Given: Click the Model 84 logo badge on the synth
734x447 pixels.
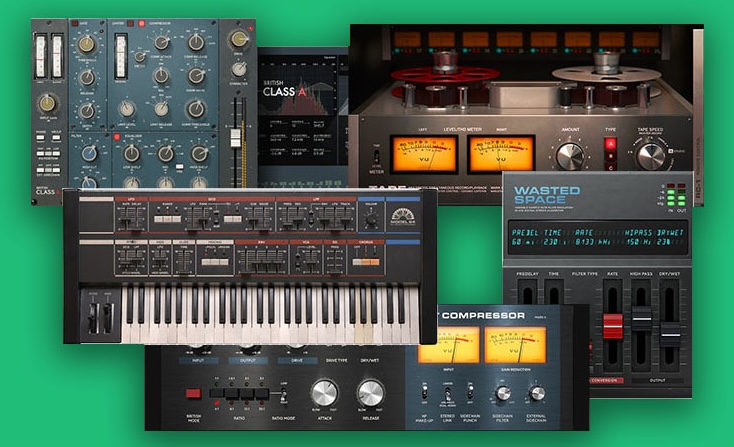Looking at the screenshot, I should (403, 218).
